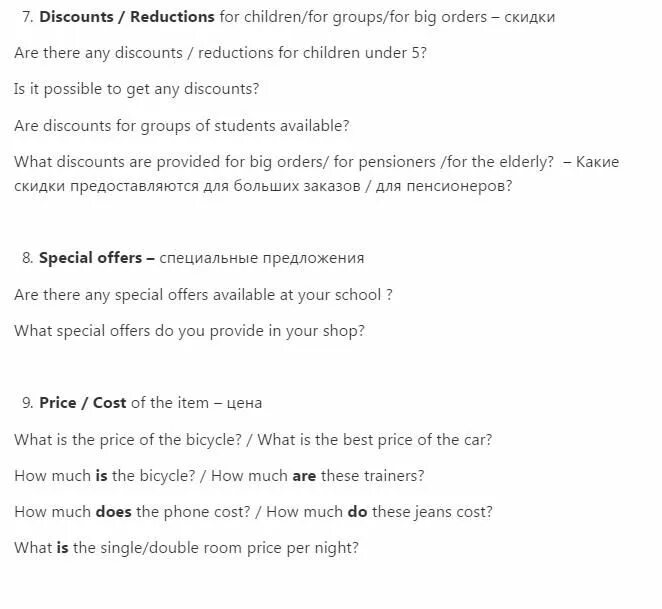
Task: Click the Russian word "скидки" in heading 7
Action: 529,17
